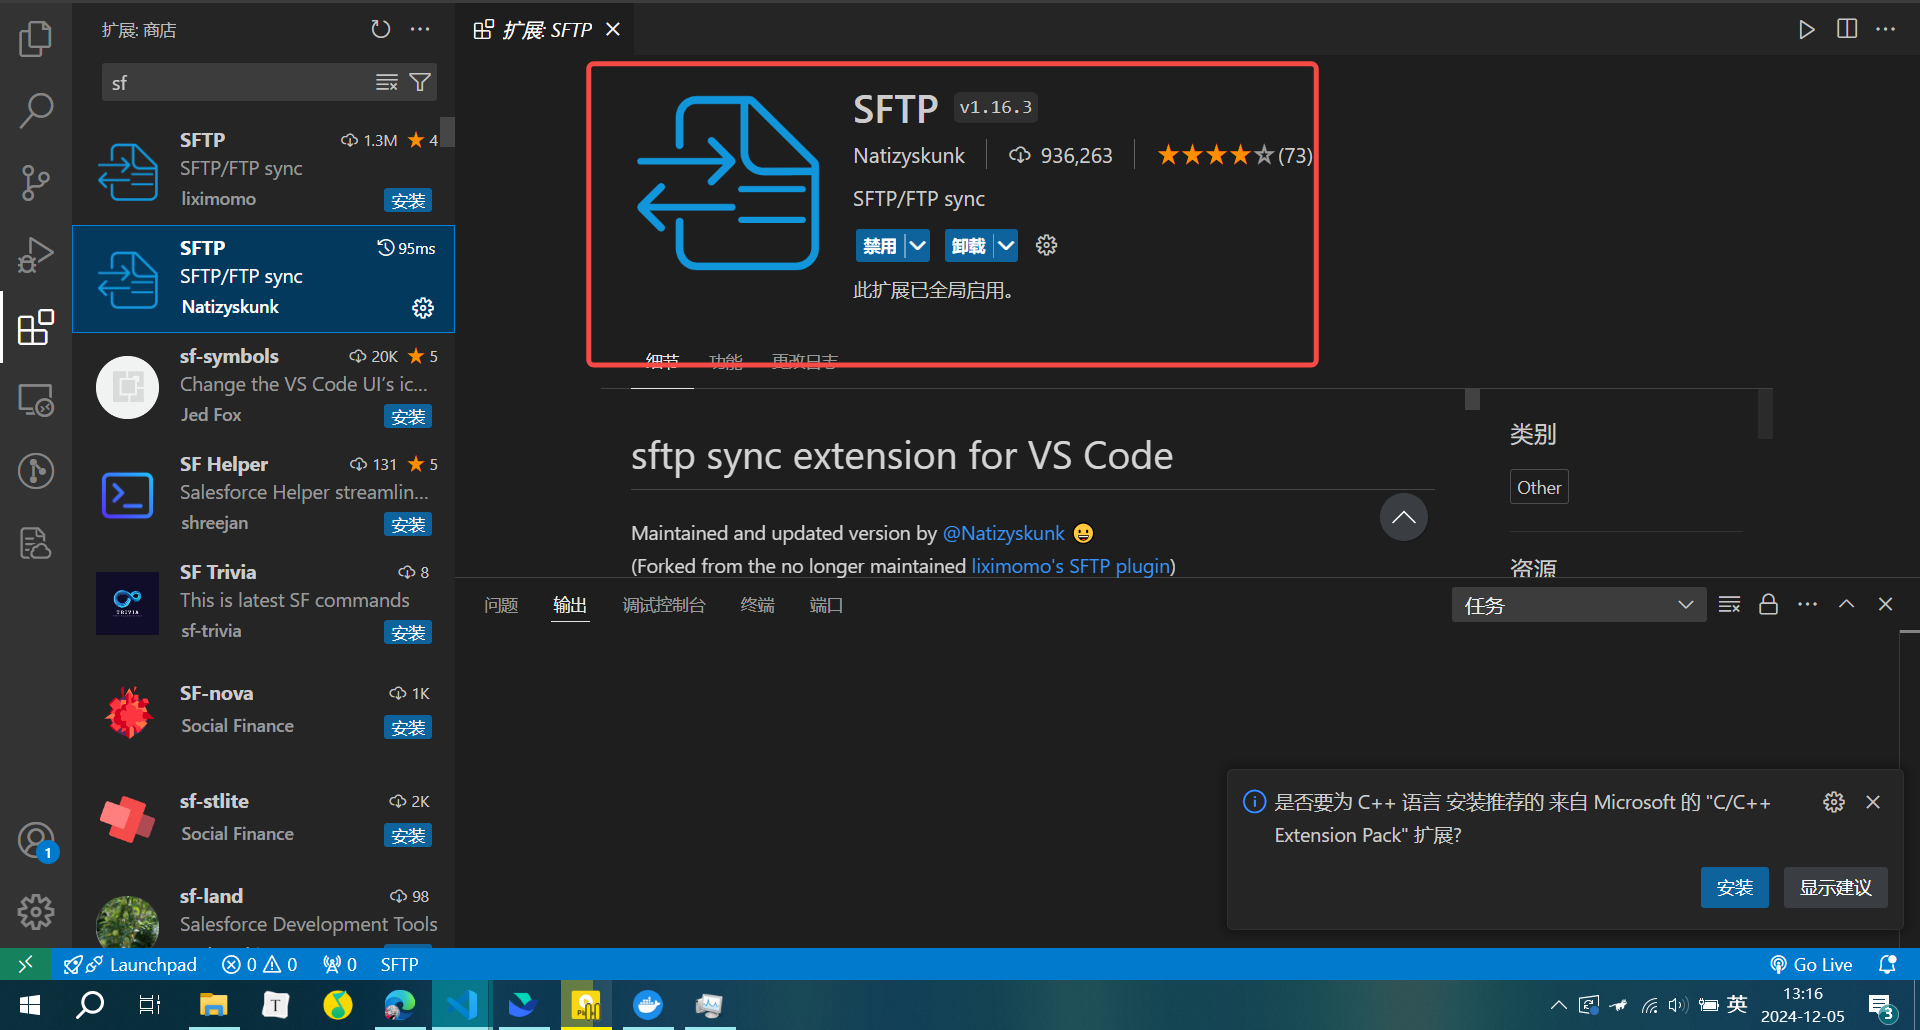Open the remote window indicator in status bar
Screen dimensions: 1920x1030
click(x=26, y=964)
